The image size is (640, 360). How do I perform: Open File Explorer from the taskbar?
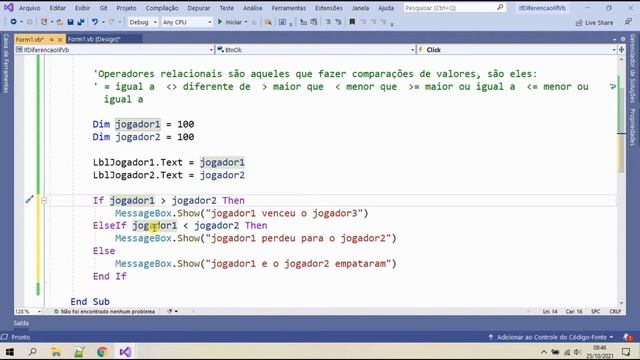pos(56,352)
